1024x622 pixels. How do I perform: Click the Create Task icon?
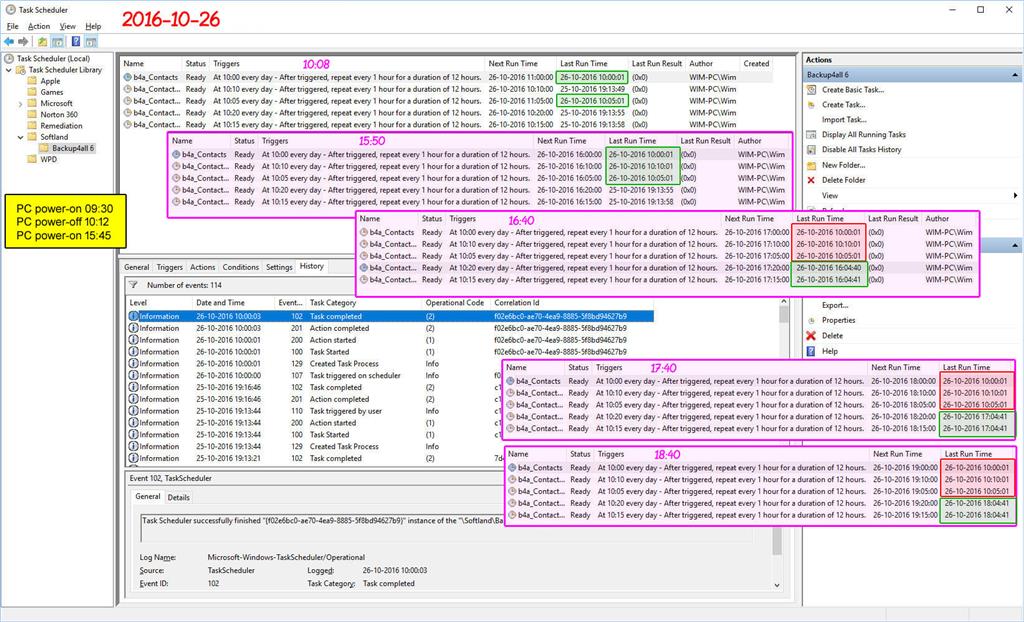click(811, 104)
